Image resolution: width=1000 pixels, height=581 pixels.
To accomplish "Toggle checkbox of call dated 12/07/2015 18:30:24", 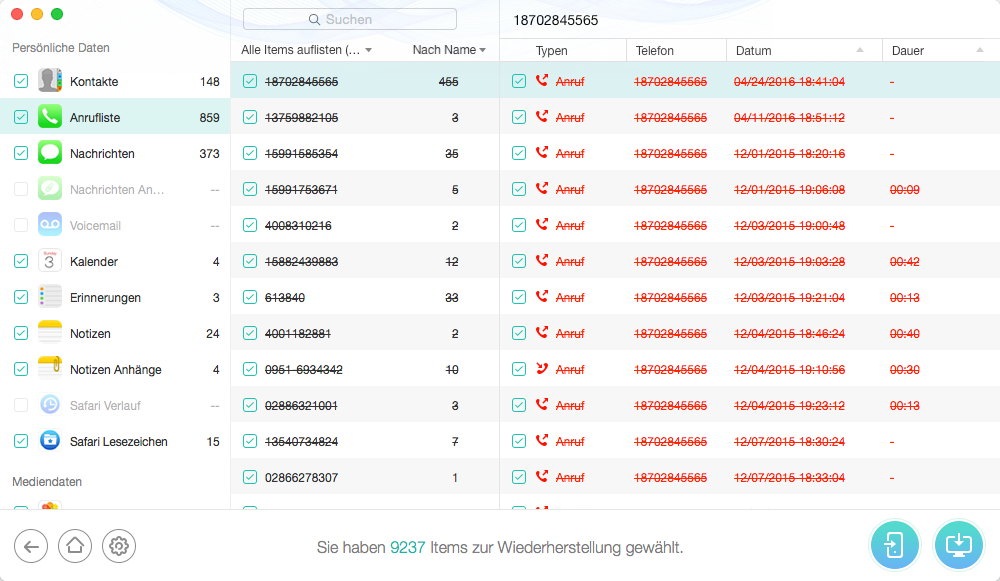I will 519,441.
